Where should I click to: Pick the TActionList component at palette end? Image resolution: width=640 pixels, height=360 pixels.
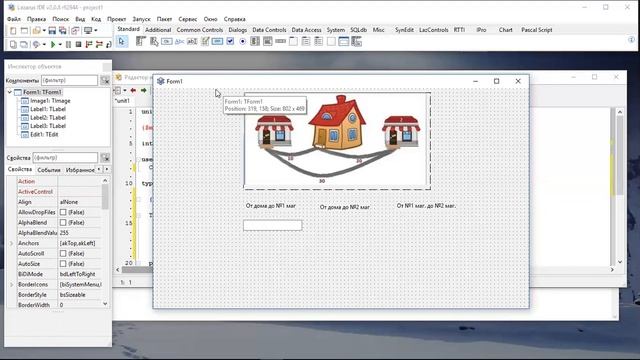pos(356,41)
